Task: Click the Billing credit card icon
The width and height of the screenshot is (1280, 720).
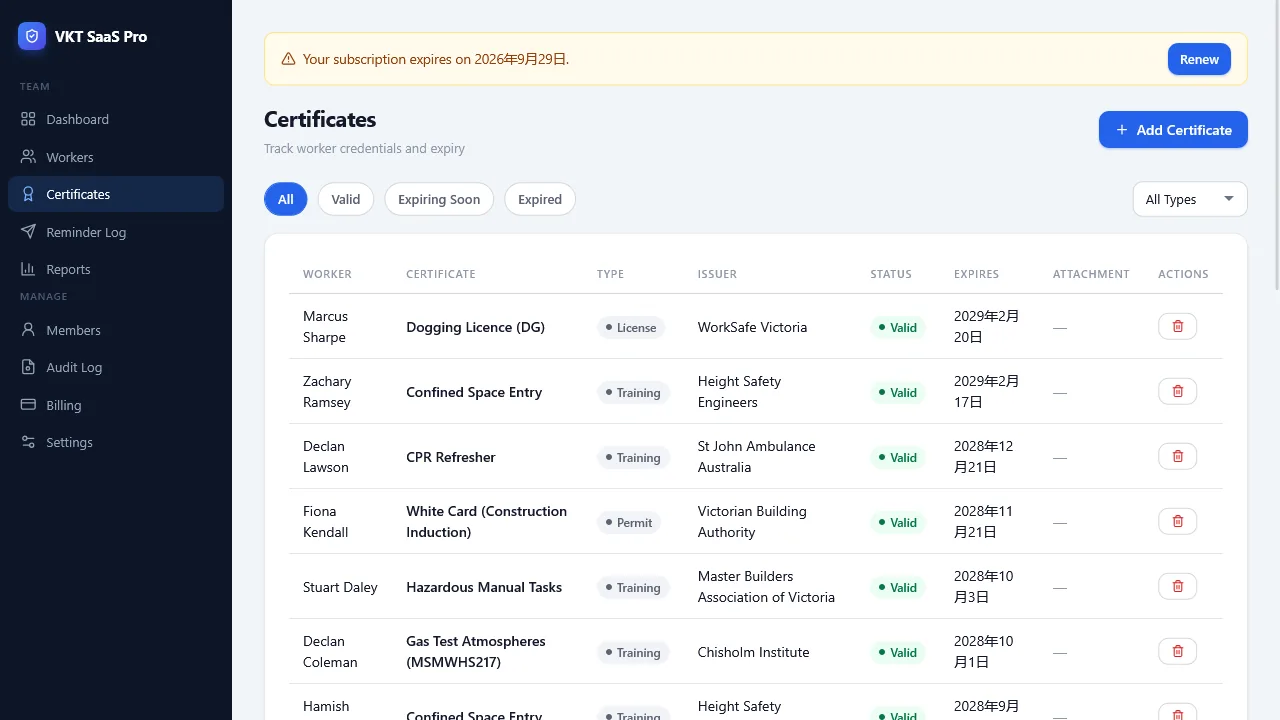Action: [28, 405]
